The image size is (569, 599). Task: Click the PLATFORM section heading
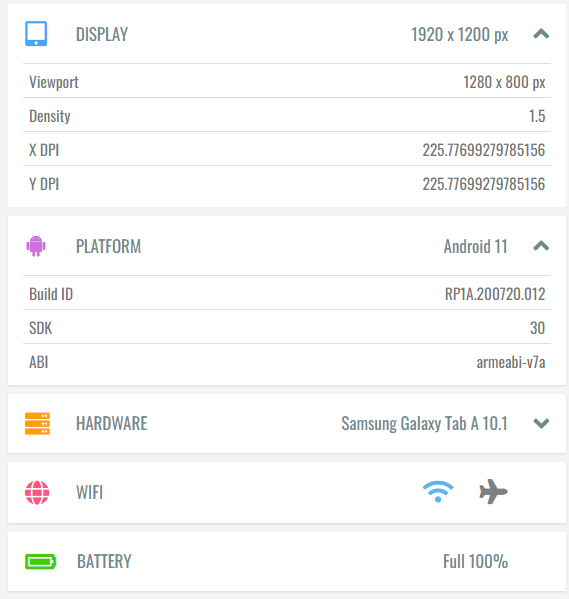pos(109,246)
